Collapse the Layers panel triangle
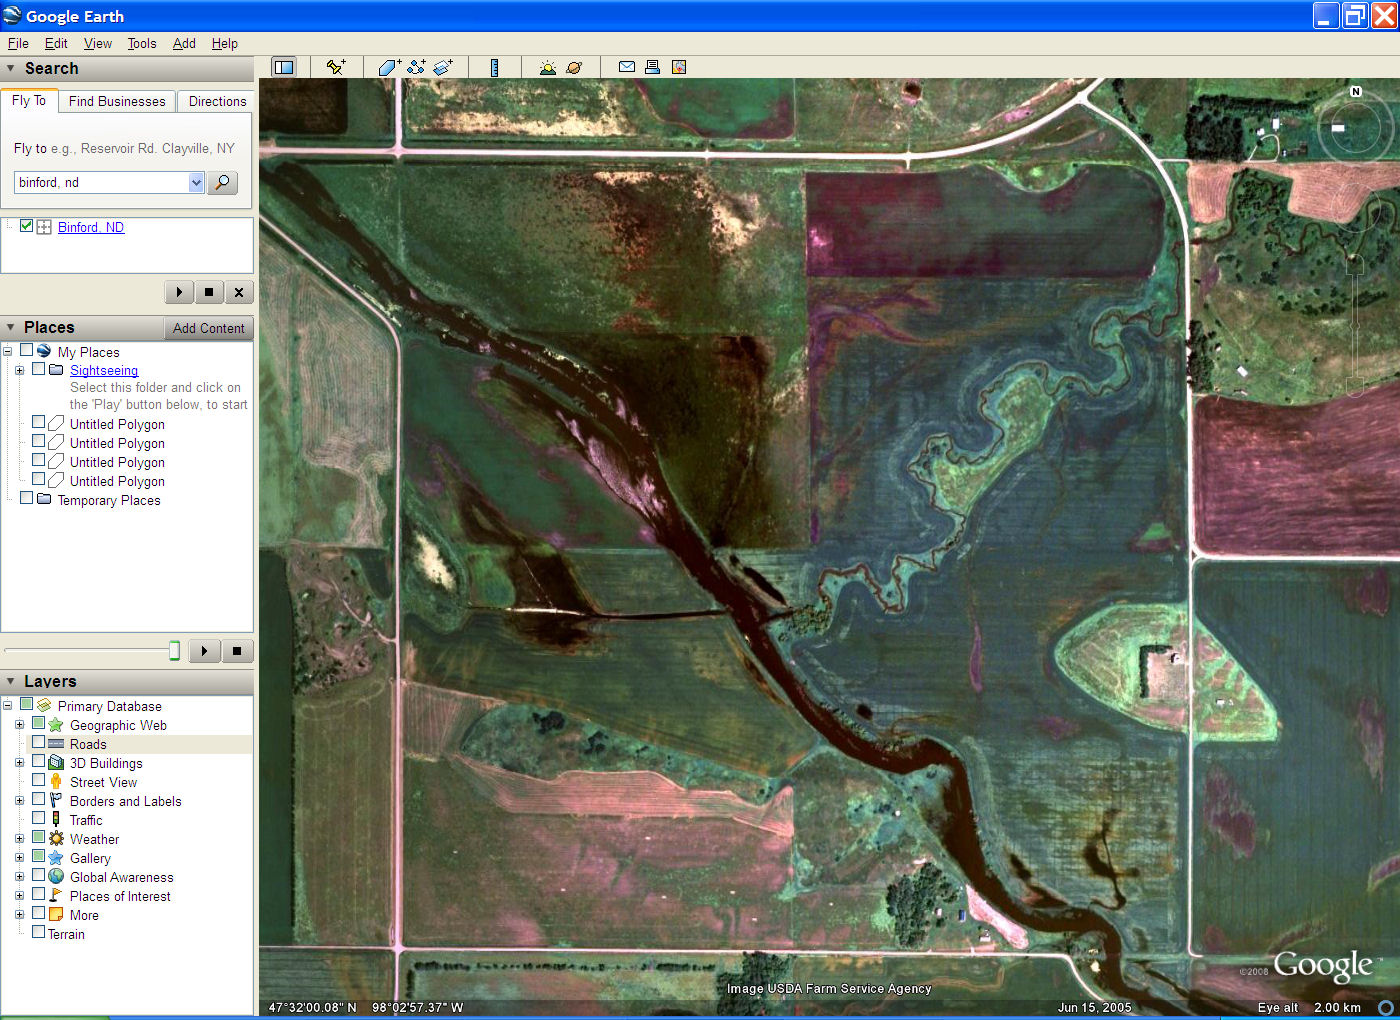The width and height of the screenshot is (1400, 1020). pos(11,682)
